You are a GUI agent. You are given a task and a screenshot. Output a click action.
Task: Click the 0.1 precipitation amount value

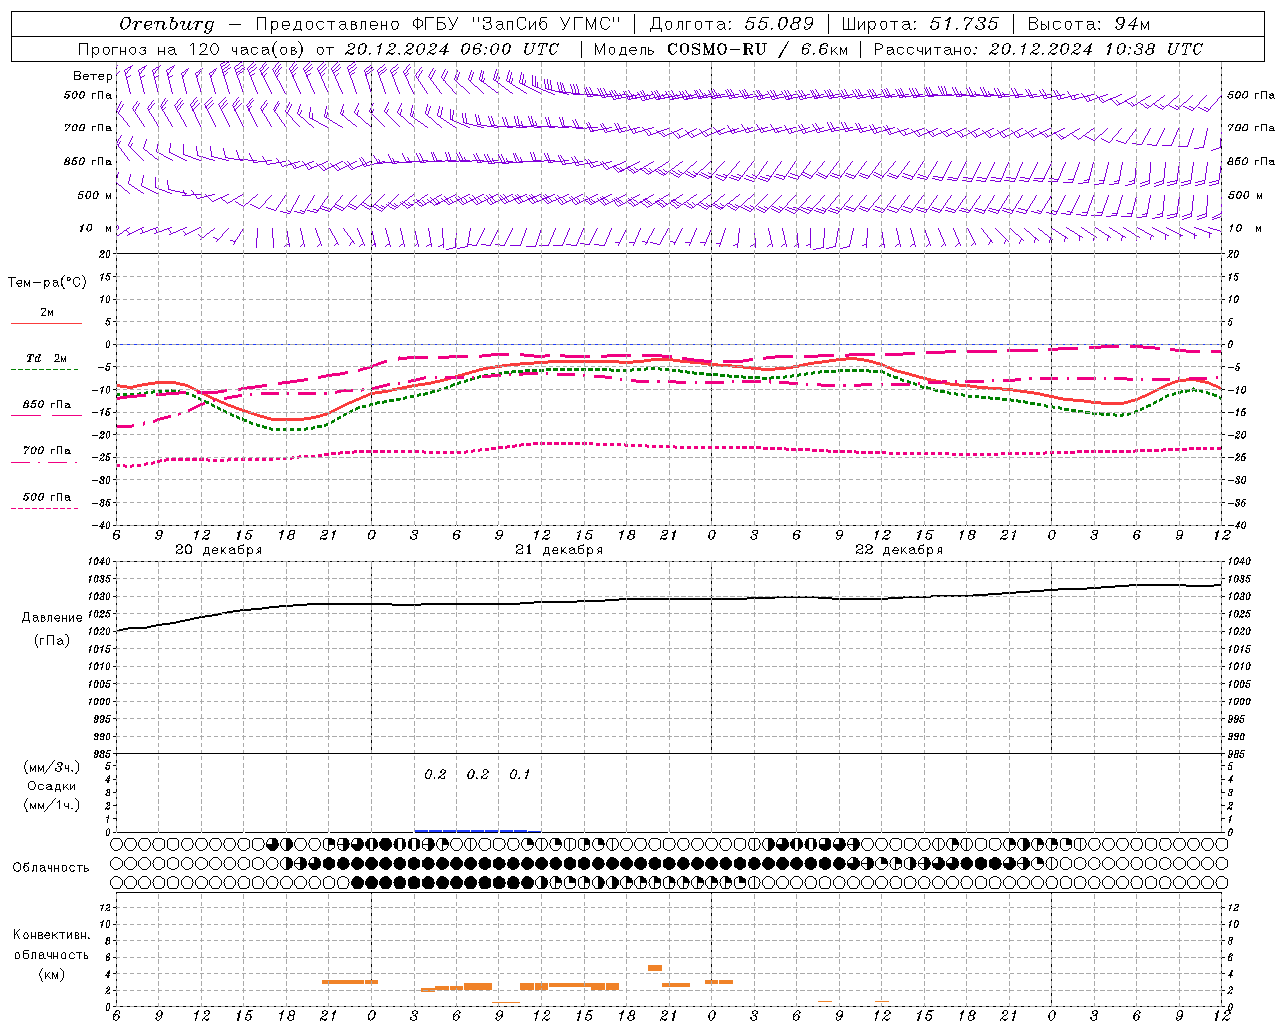point(520,774)
